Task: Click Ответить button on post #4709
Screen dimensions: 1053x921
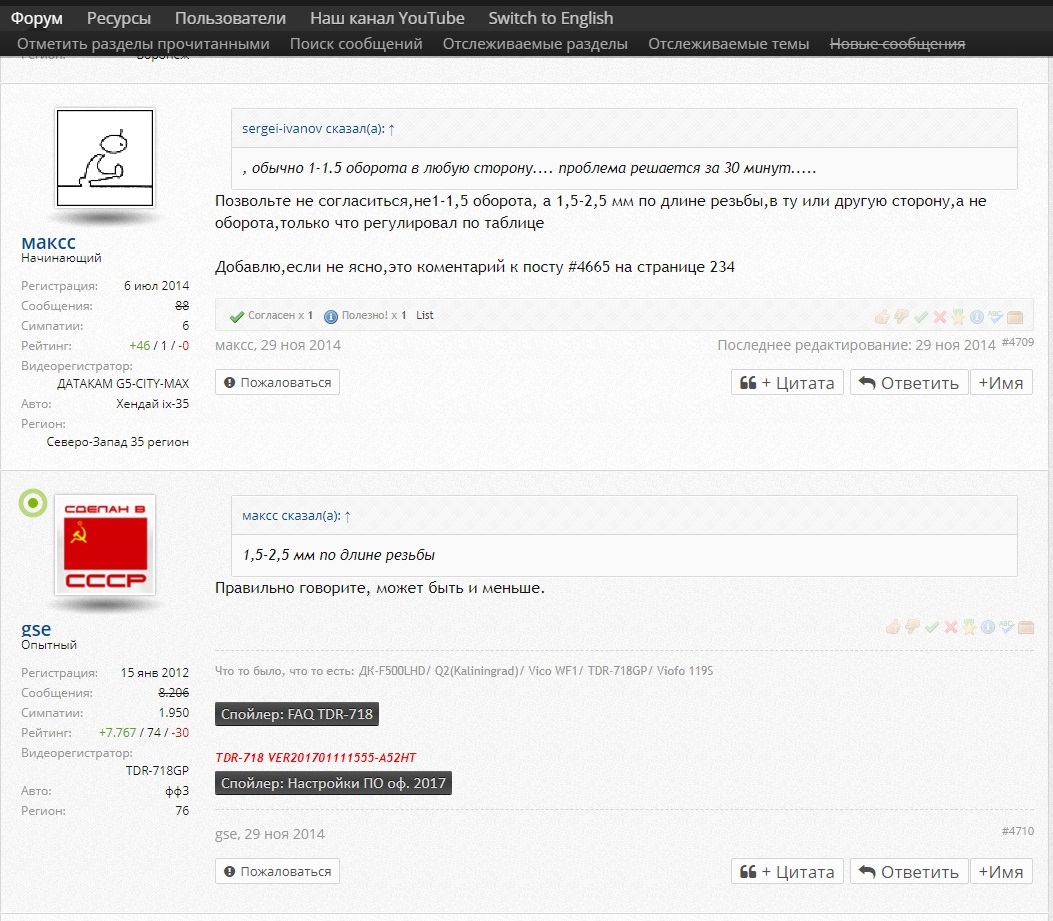Action: [909, 383]
